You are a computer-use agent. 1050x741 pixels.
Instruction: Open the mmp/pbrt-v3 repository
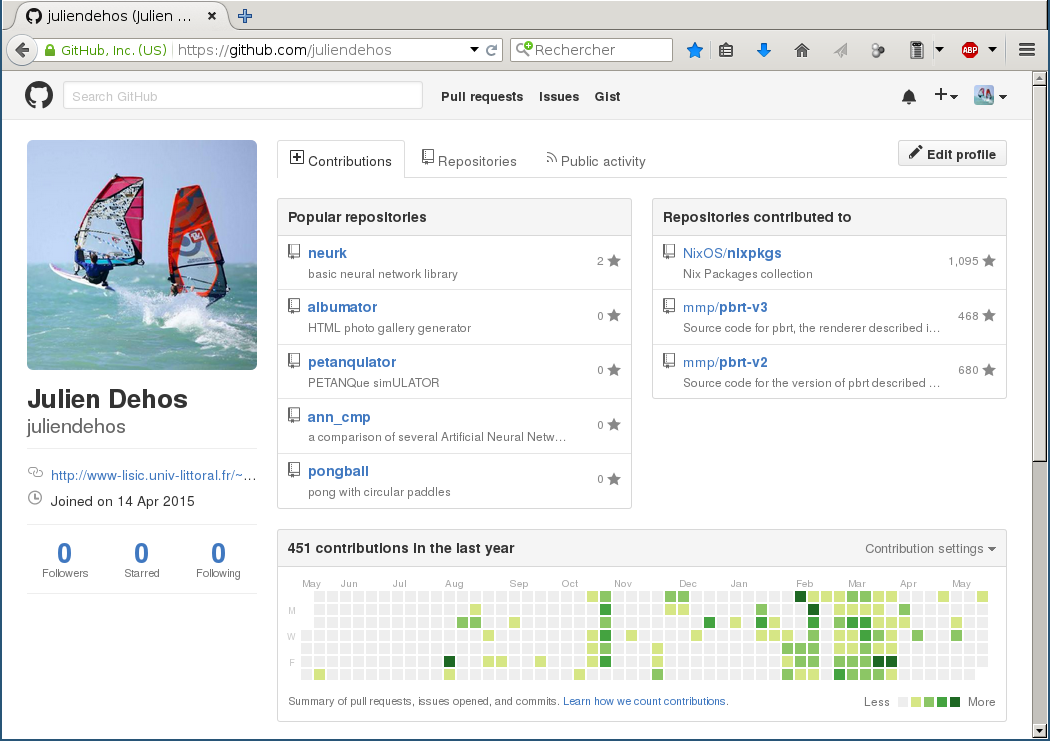tap(725, 307)
